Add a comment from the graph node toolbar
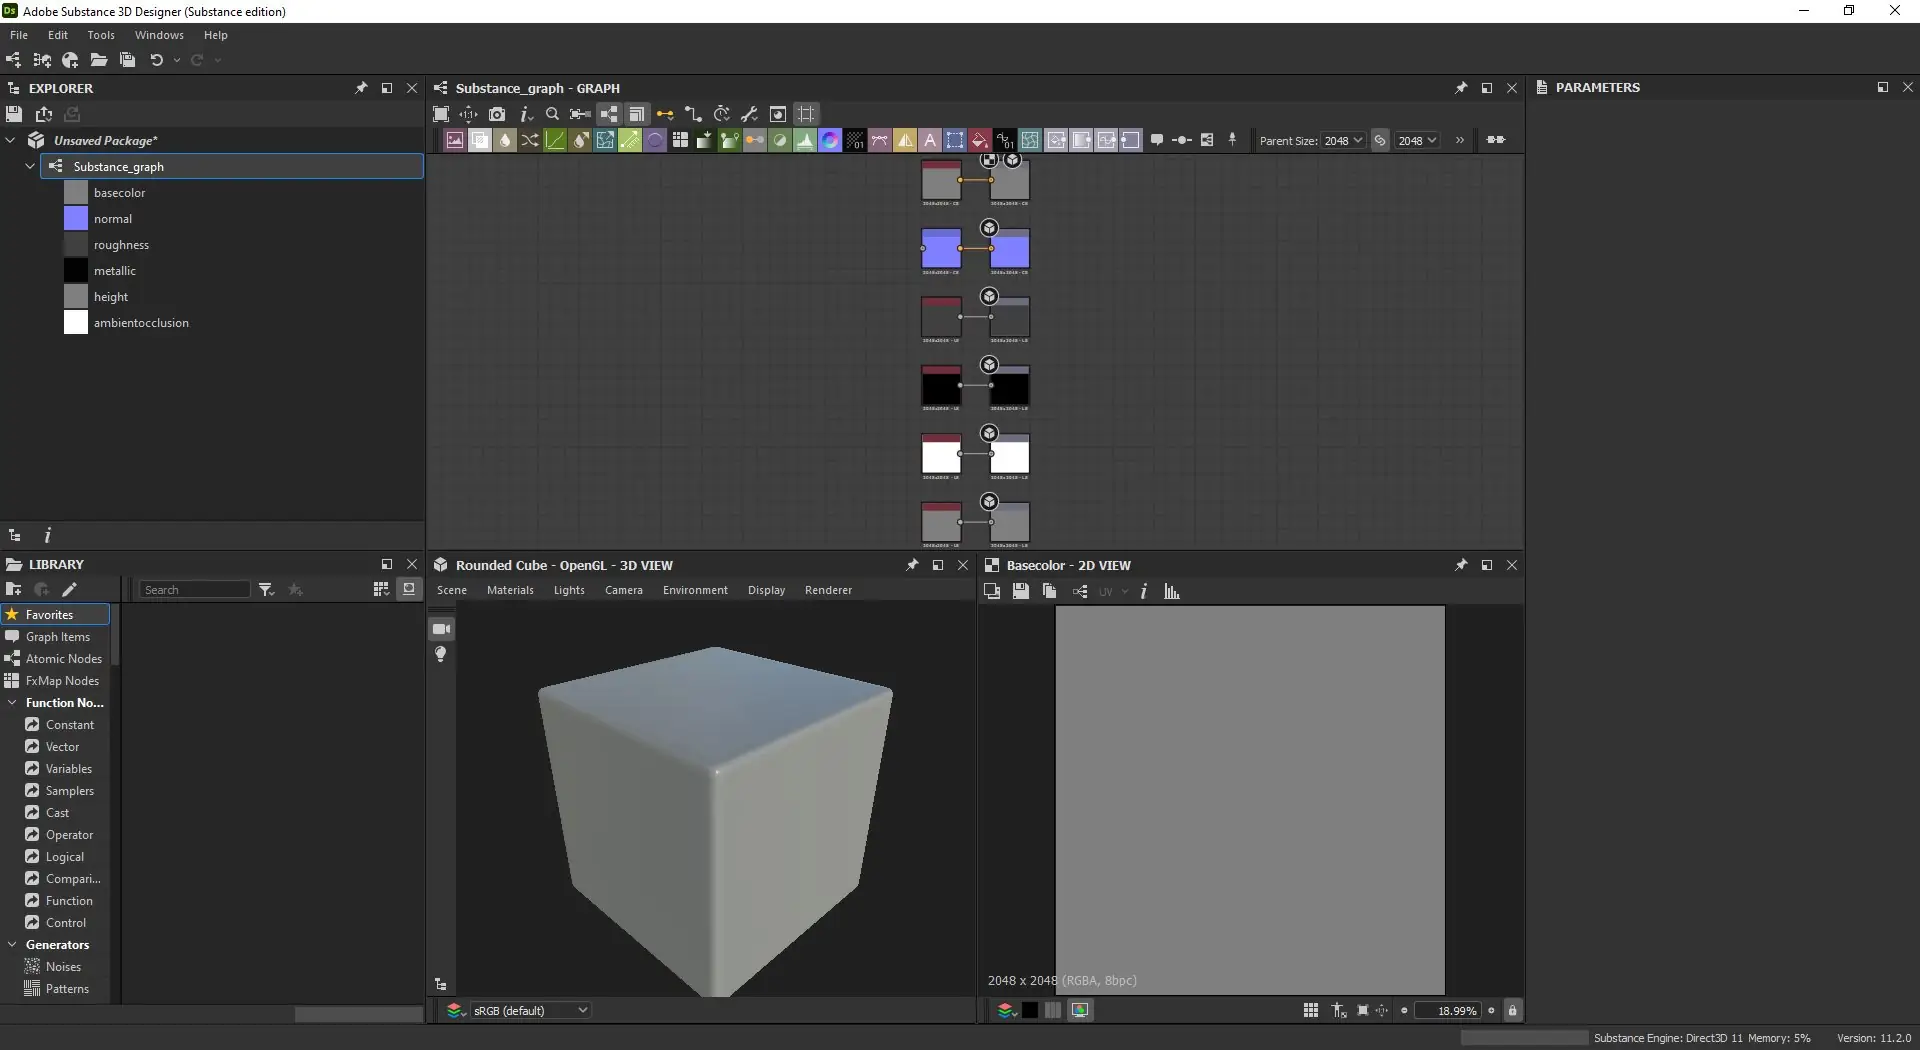This screenshot has height=1050, width=1920. pos(1157,140)
